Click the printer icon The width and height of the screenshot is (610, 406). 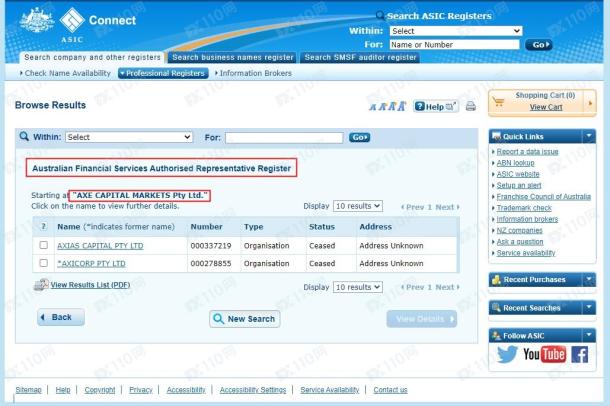coord(471,106)
